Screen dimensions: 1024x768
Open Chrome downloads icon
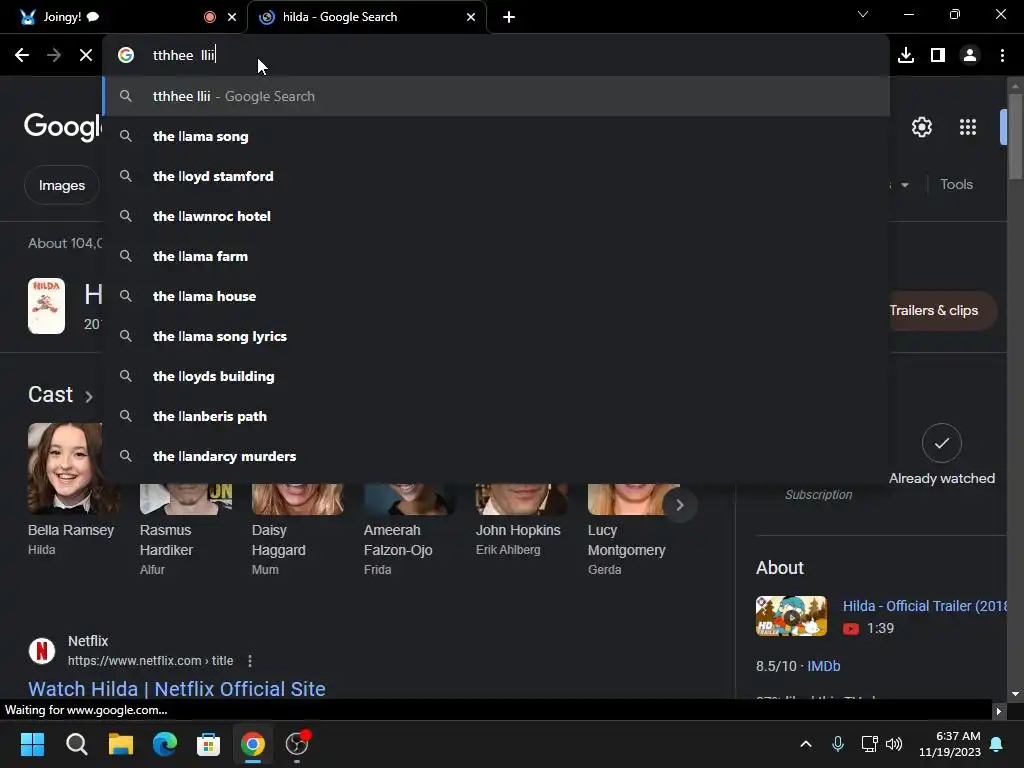[906, 56]
